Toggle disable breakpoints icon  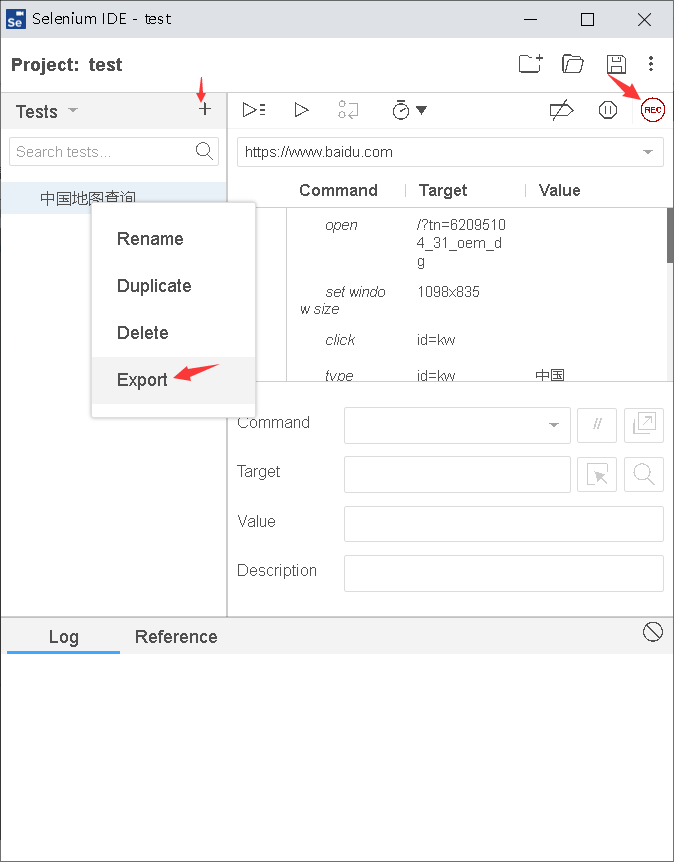coord(561,110)
